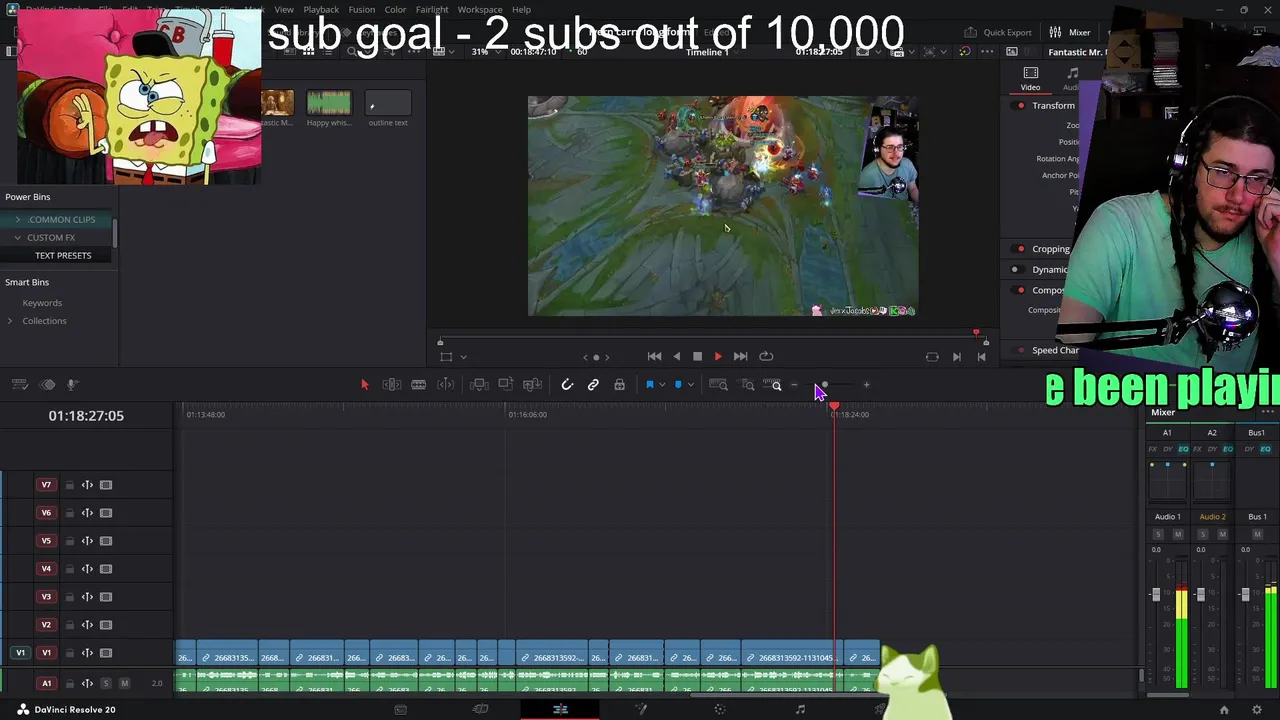Screen dimensions: 1280x720
Task: Toggle the Mixer panel button
Action: pyautogui.click(x=1069, y=32)
